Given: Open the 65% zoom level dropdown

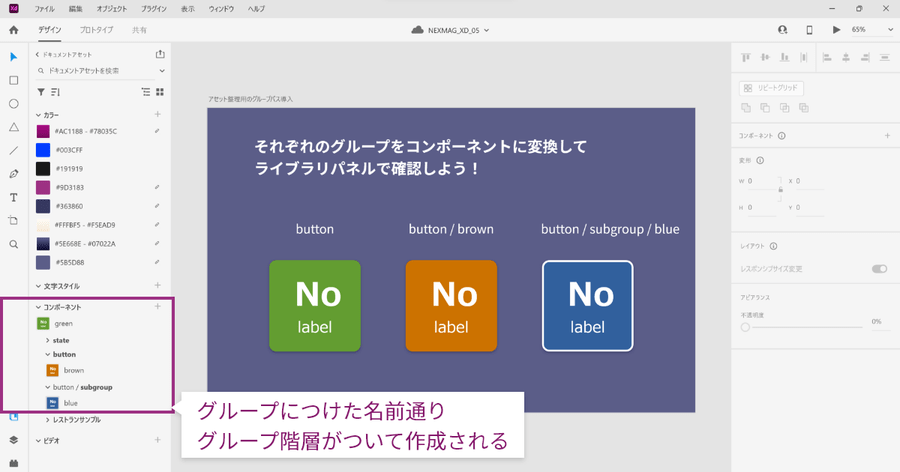Looking at the screenshot, I should (871, 30).
